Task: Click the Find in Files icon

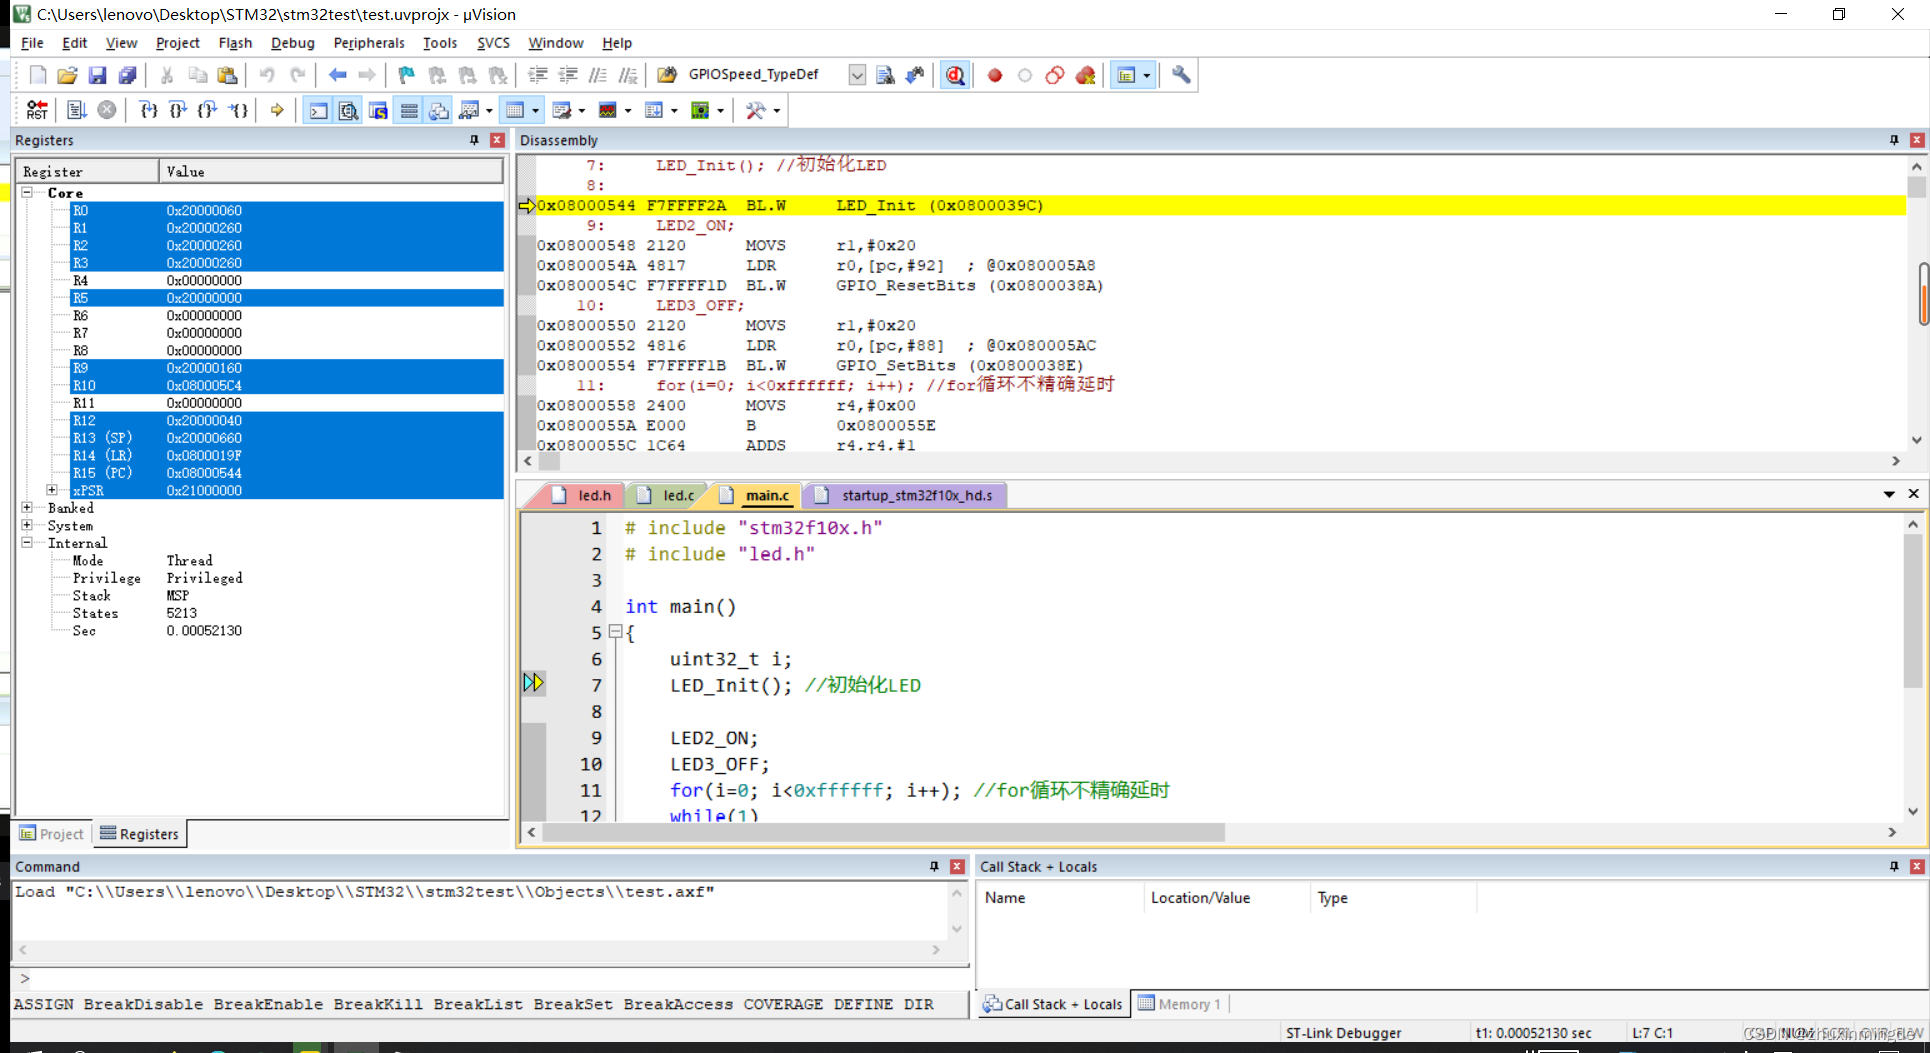Action: pyautogui.click(x=667, y=75)
